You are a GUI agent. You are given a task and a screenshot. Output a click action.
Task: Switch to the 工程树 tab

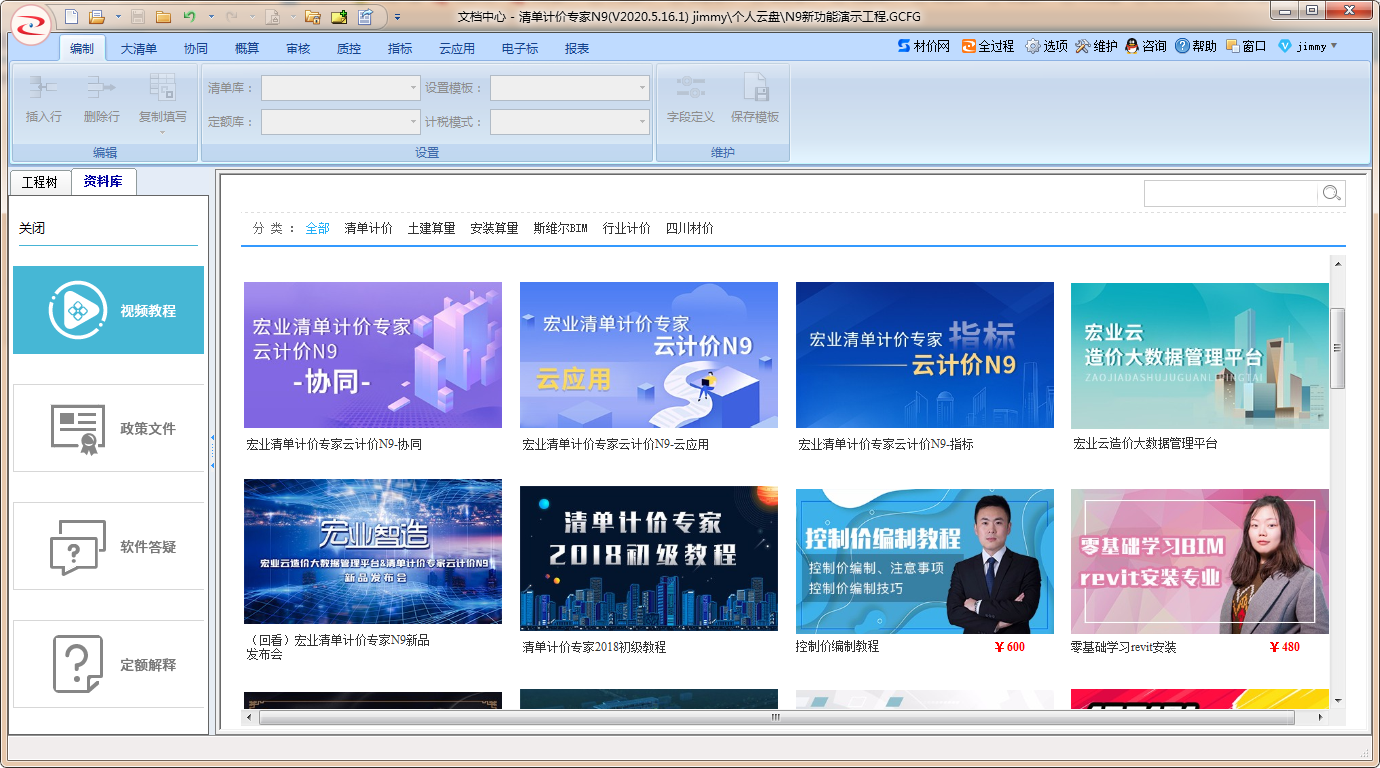click(40, 182)
